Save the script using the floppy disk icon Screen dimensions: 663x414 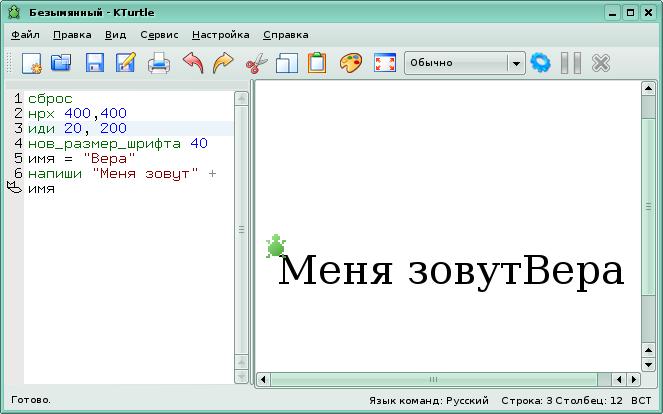(x=95, y=63)
